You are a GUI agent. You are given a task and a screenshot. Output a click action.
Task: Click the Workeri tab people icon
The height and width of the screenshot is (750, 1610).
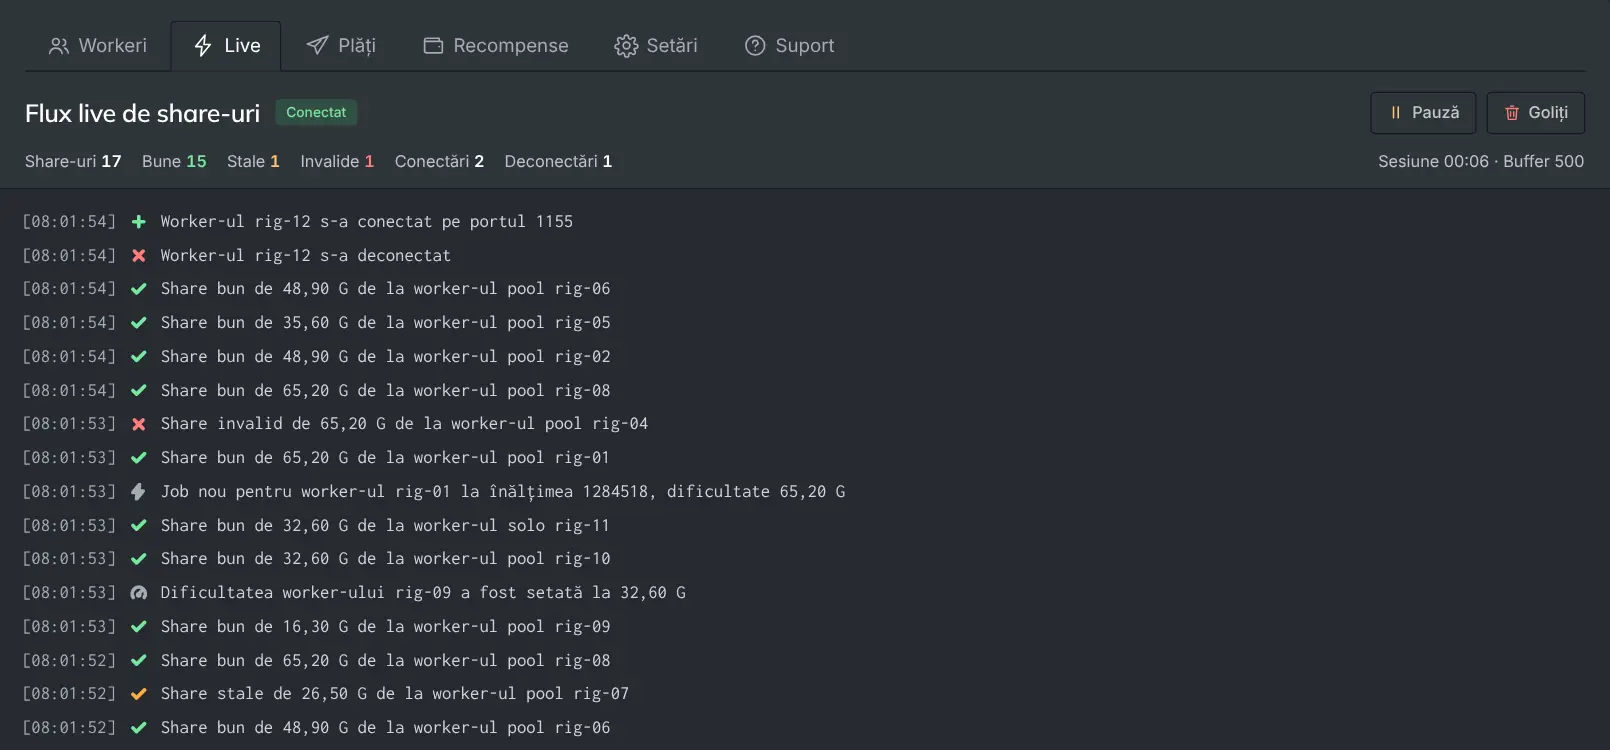point(59,46)
